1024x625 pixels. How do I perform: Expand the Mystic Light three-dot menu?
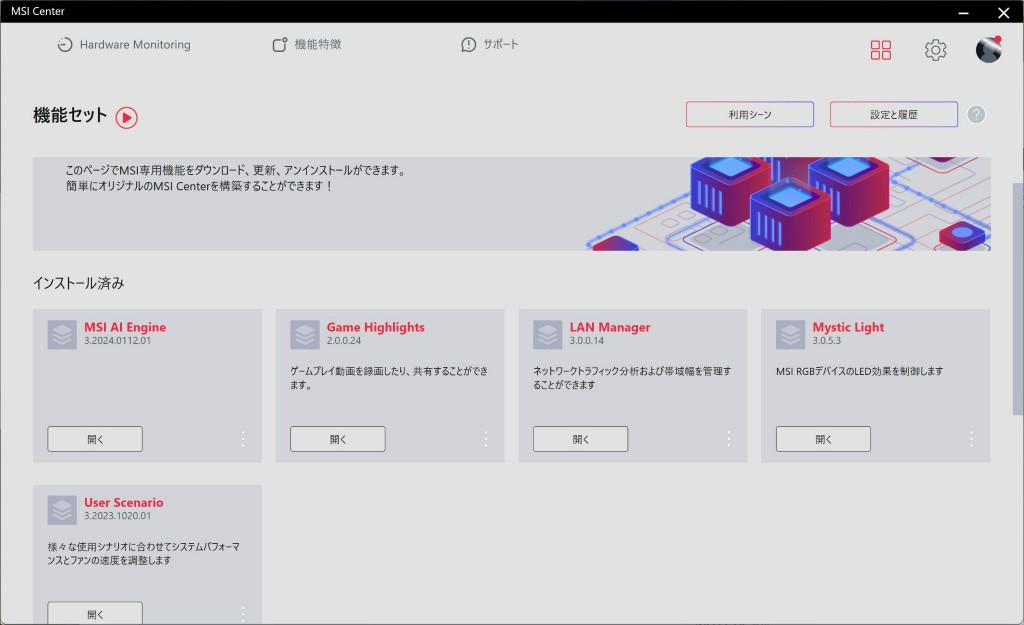coord(972,438)
